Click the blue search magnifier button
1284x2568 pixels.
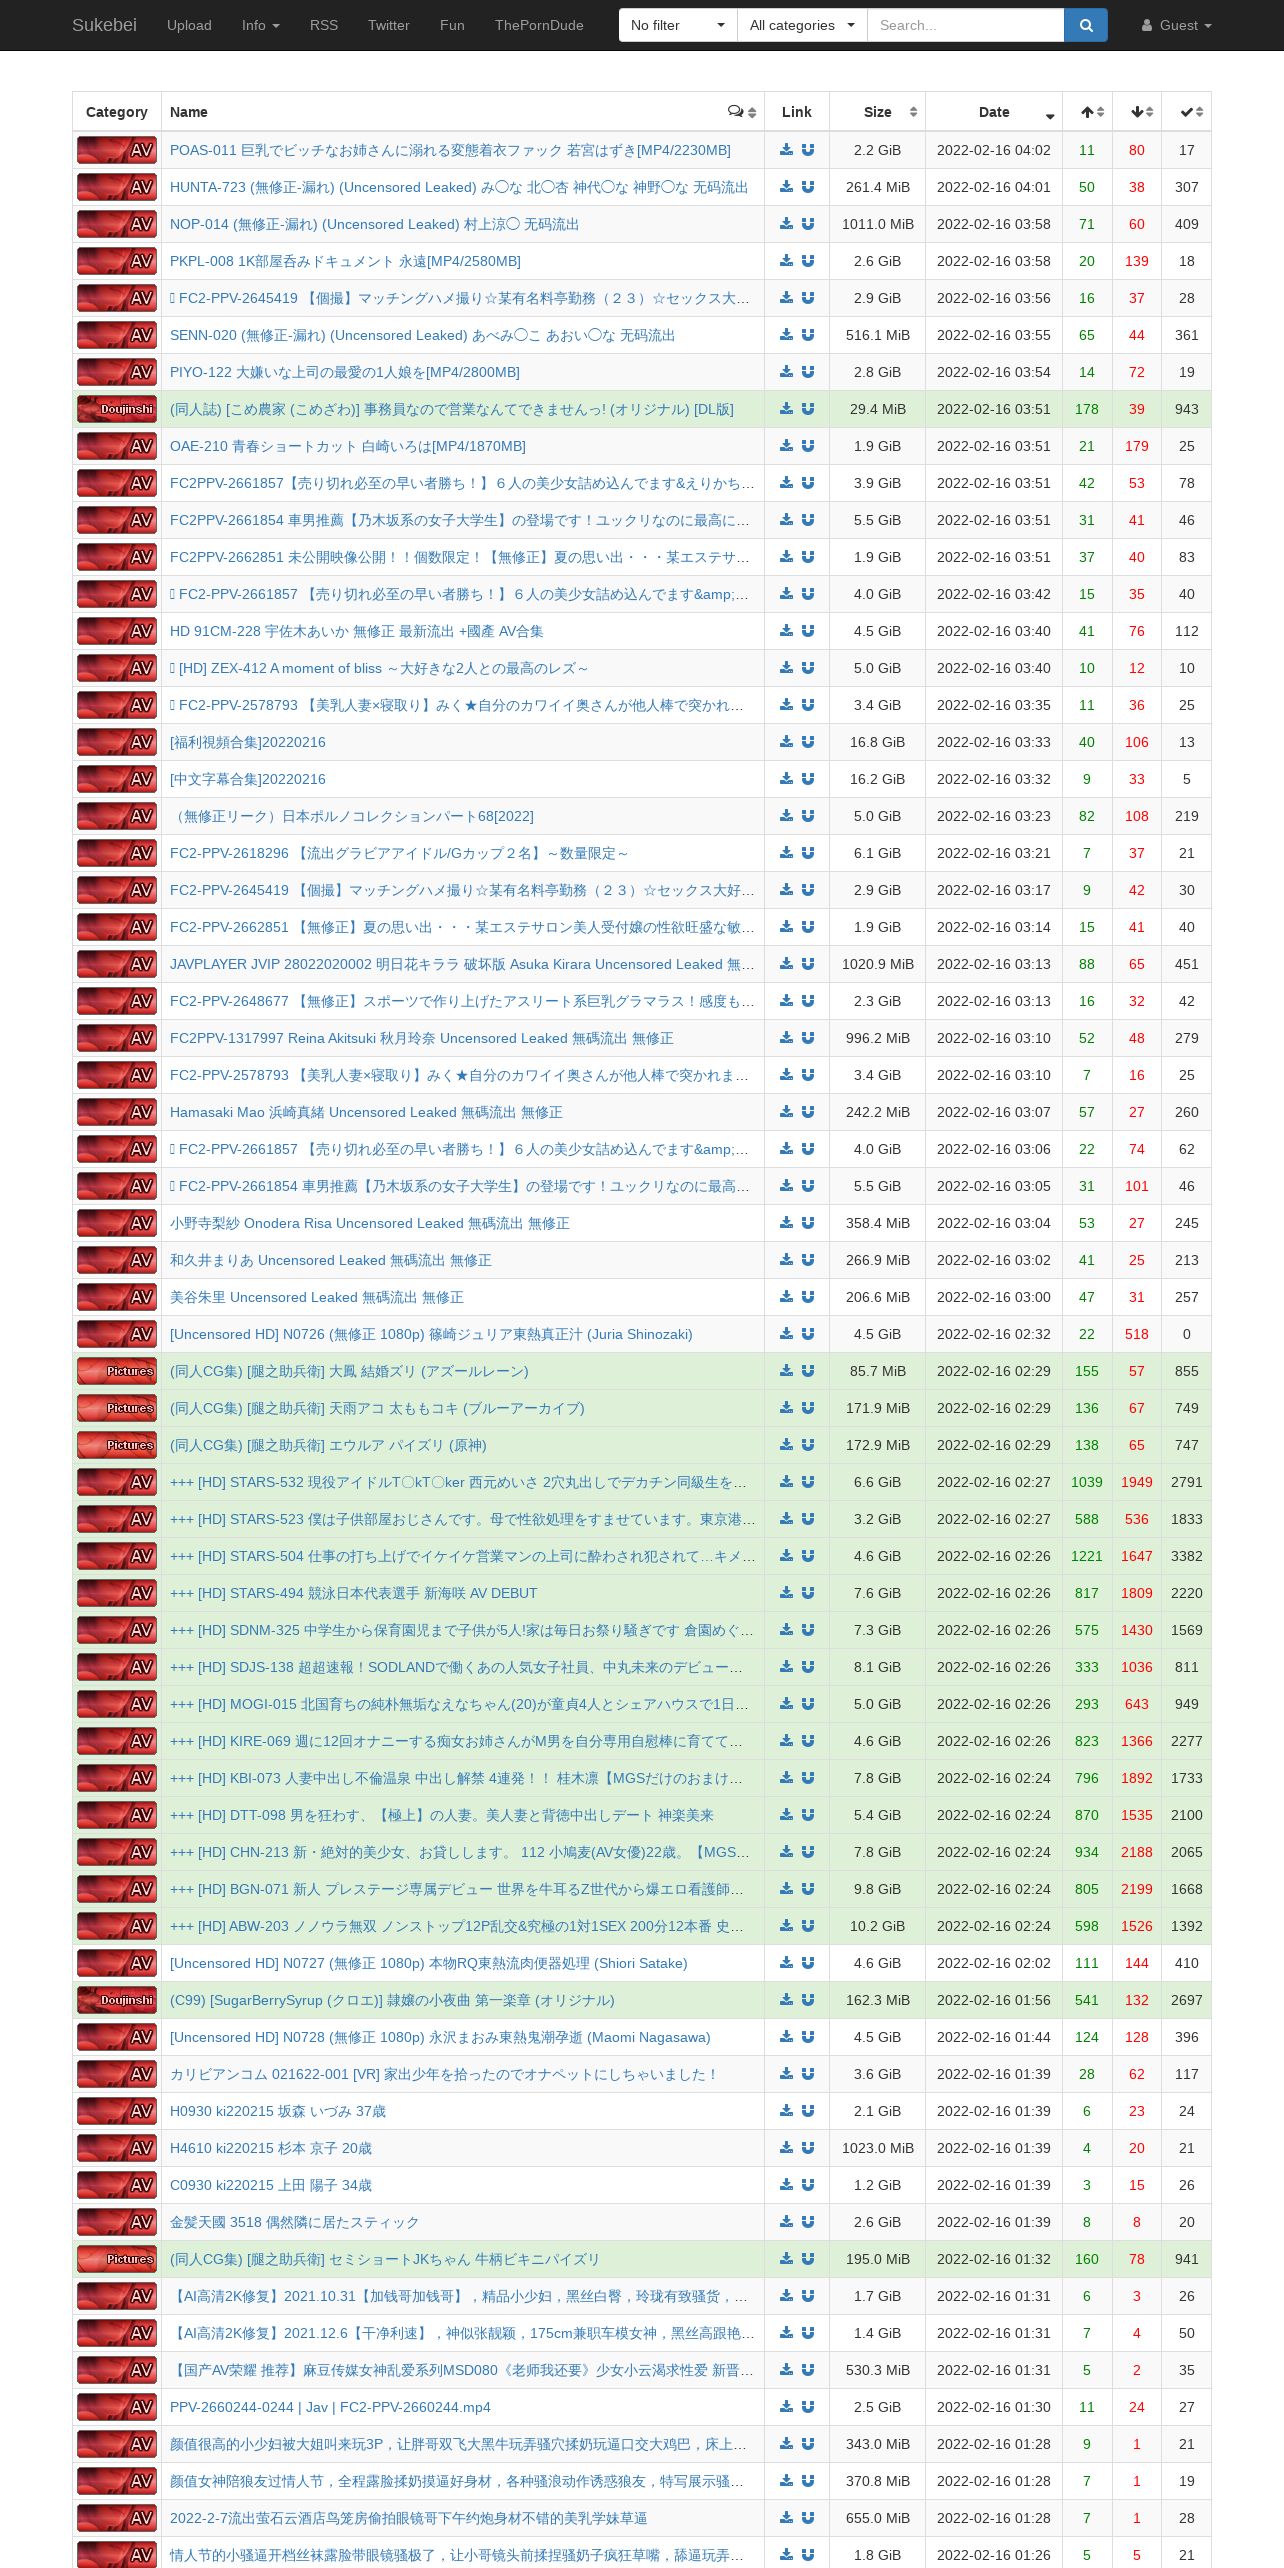click(1085, 25)
